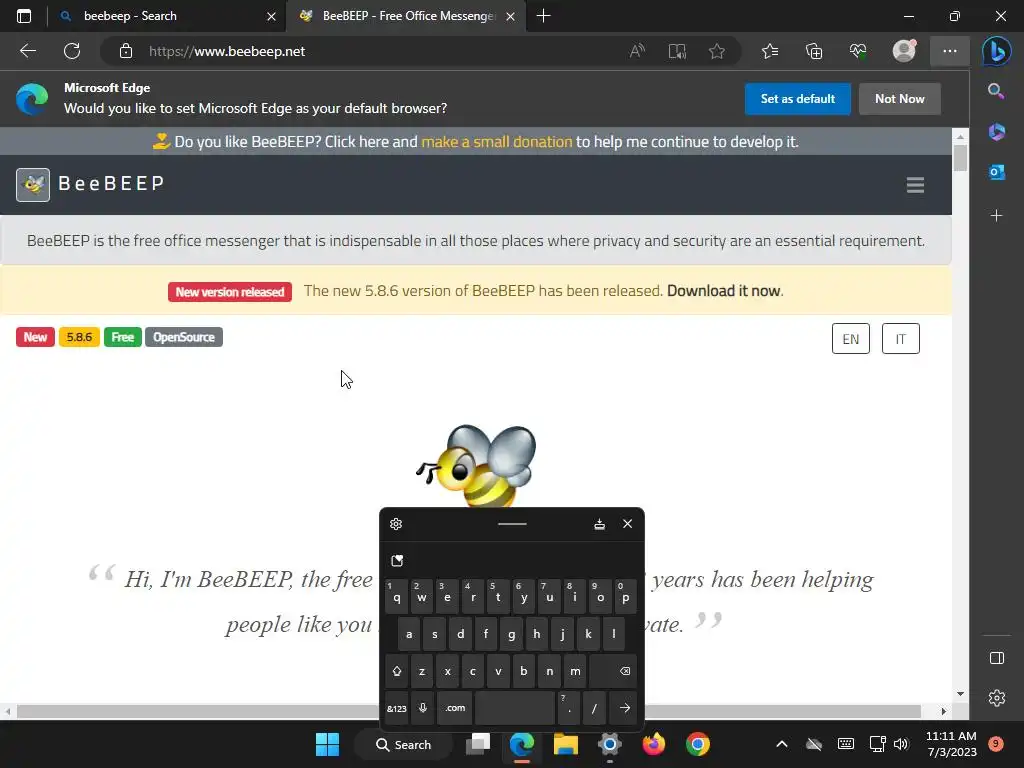Tap the shift key on keyboard

point(396,671)
